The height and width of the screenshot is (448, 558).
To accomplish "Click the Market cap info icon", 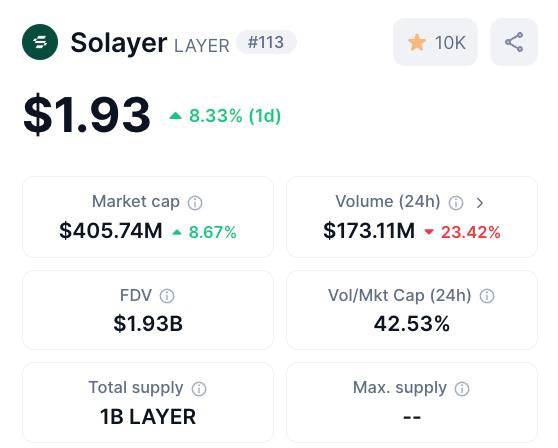I will coord(195,203).
